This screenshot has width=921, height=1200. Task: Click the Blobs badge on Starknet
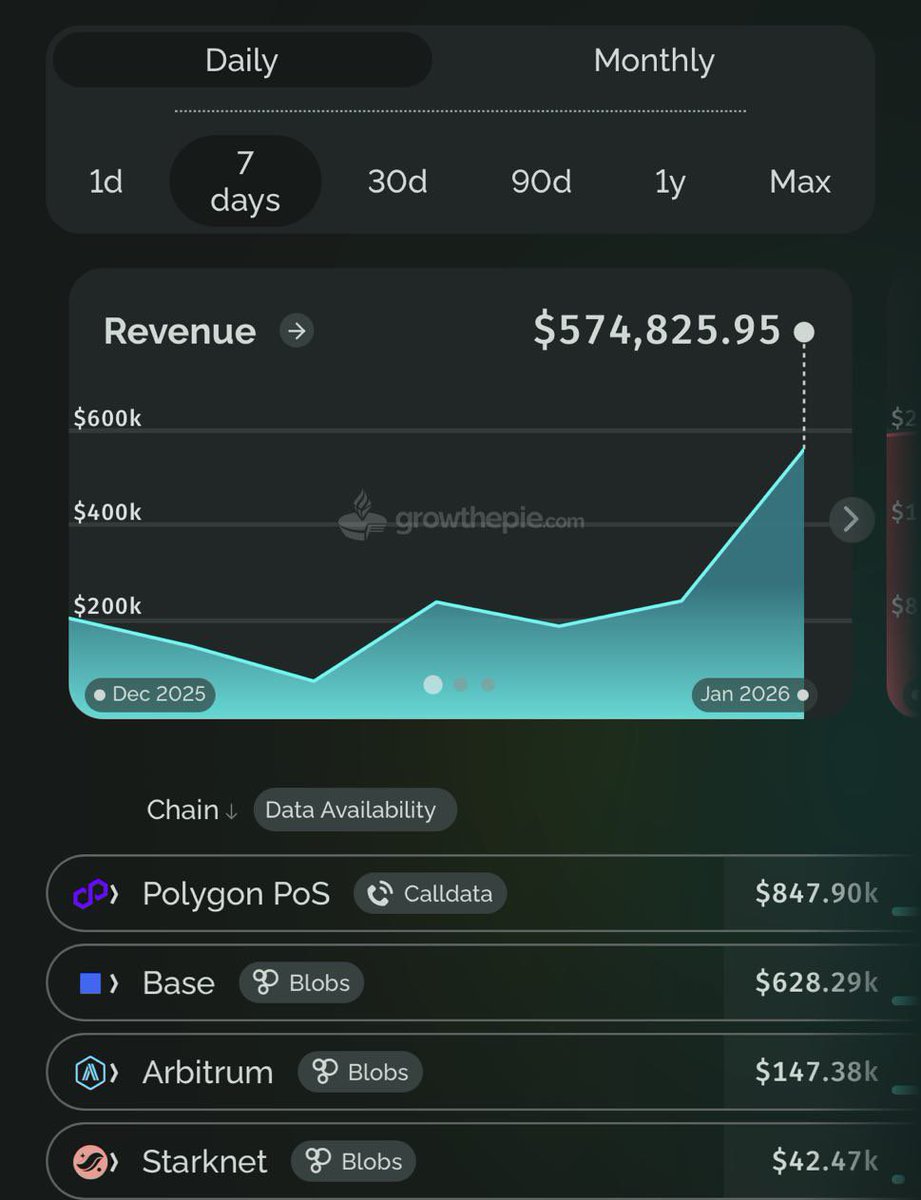[353, 1161]
